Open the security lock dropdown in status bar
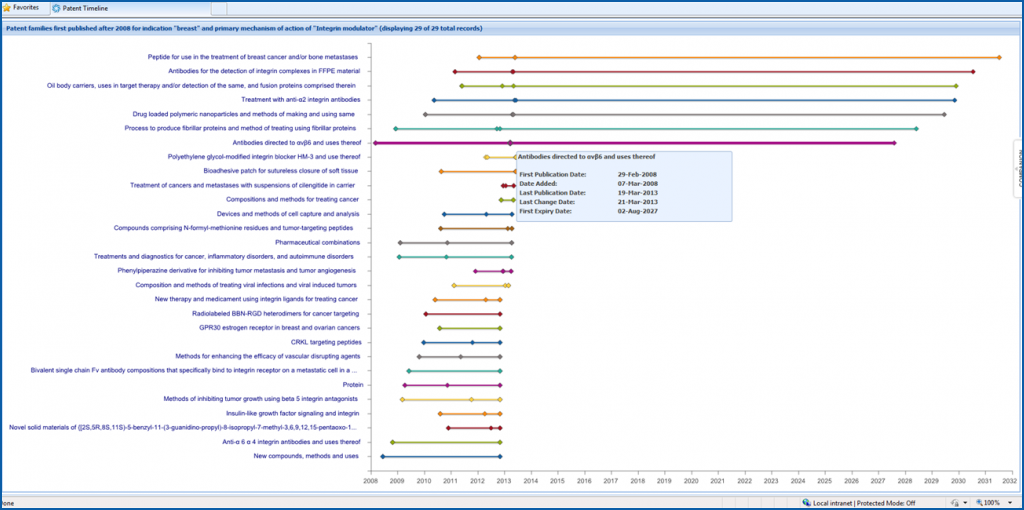 click(x=966, y=502)
